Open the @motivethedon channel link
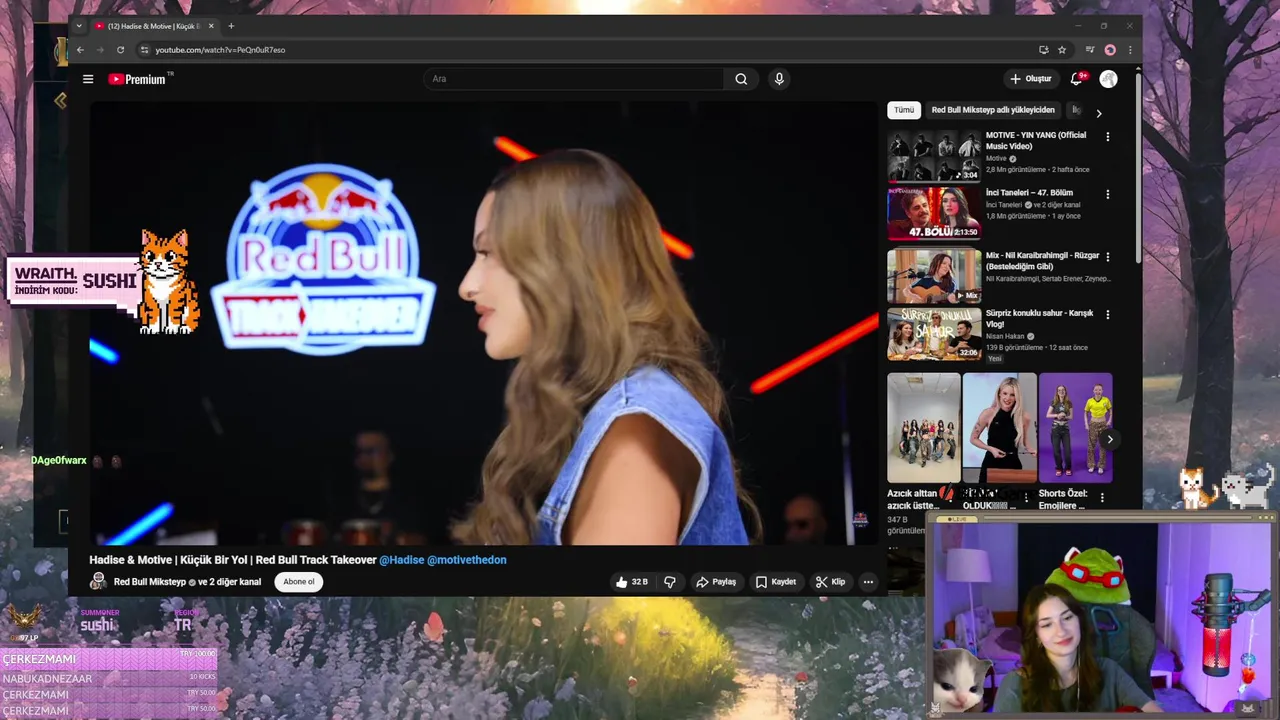The height and width of the screenshot is (720, 1280). 467,560
